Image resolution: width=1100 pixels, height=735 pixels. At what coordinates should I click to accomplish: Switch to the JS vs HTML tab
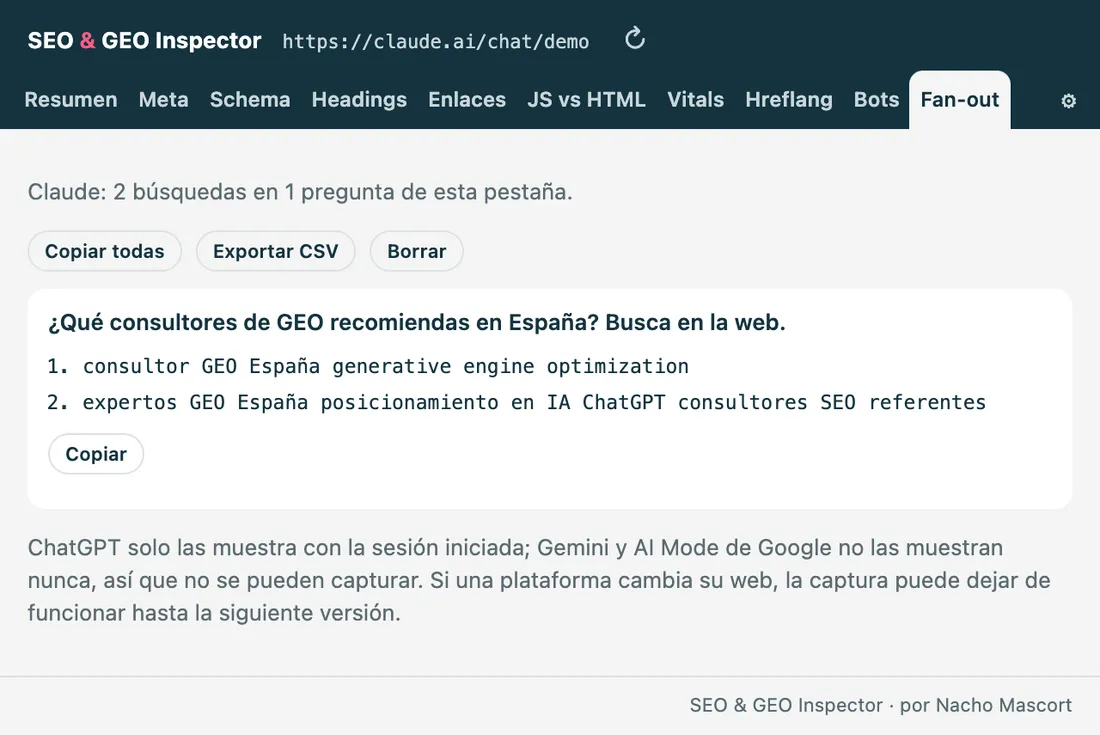pos(586,100)
